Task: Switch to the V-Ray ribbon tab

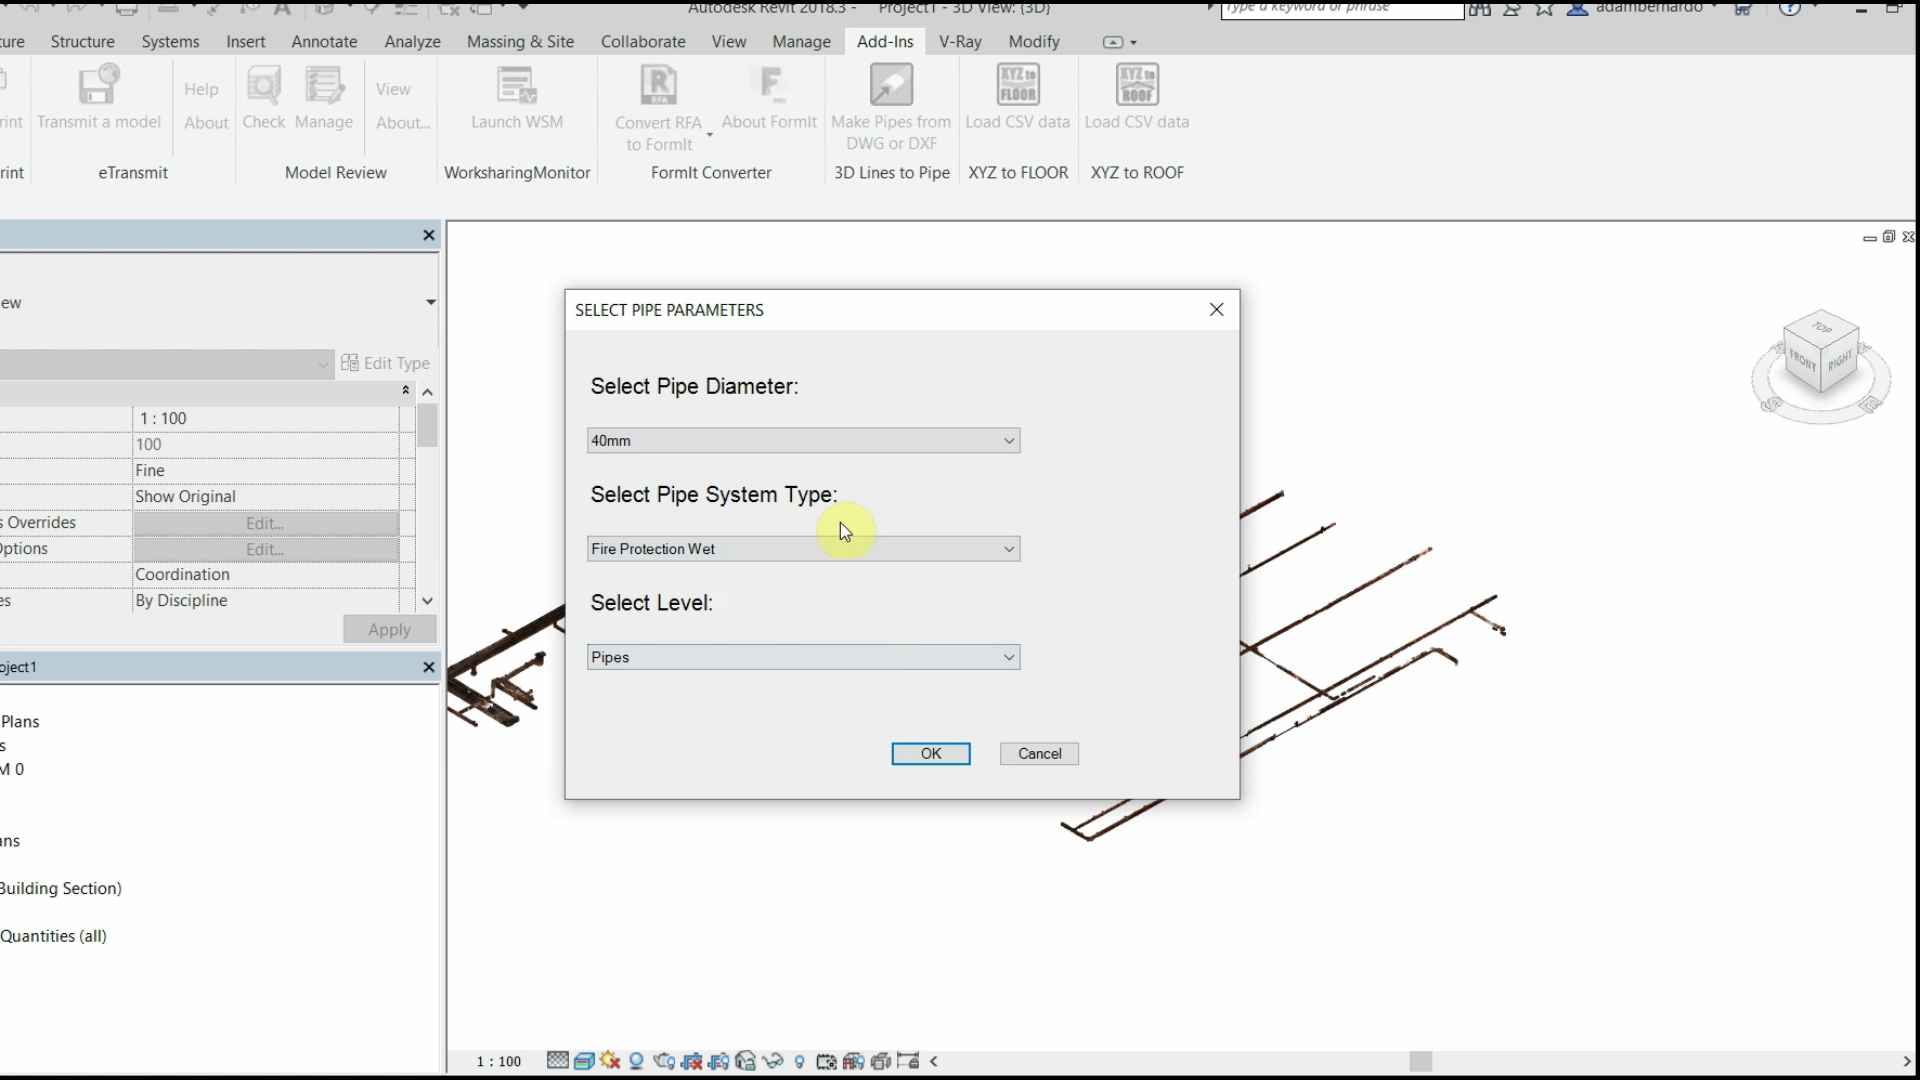Action: pyautogui.click(x=959, y=42)
